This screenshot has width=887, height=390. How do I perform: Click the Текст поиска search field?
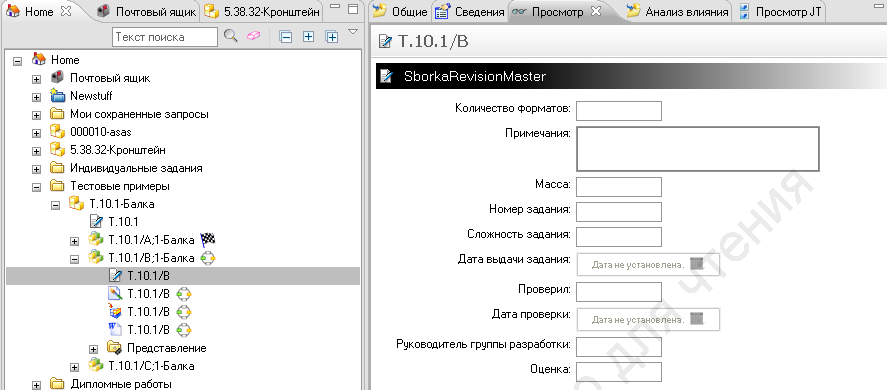tap(165, 37)
